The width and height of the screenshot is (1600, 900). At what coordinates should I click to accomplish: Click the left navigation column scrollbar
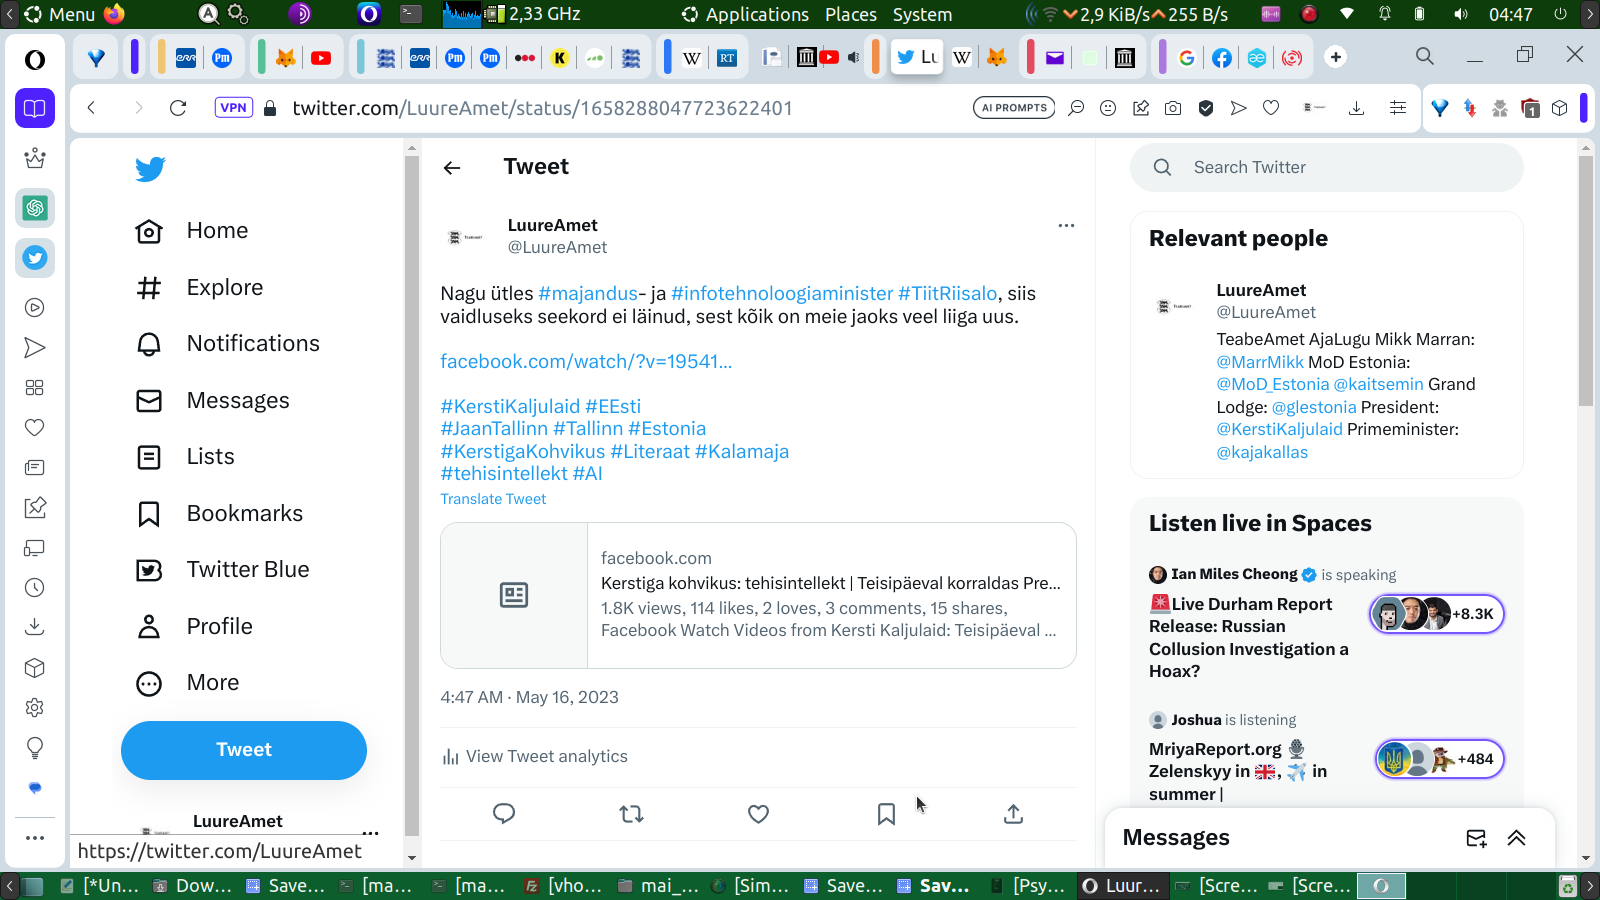412,495
